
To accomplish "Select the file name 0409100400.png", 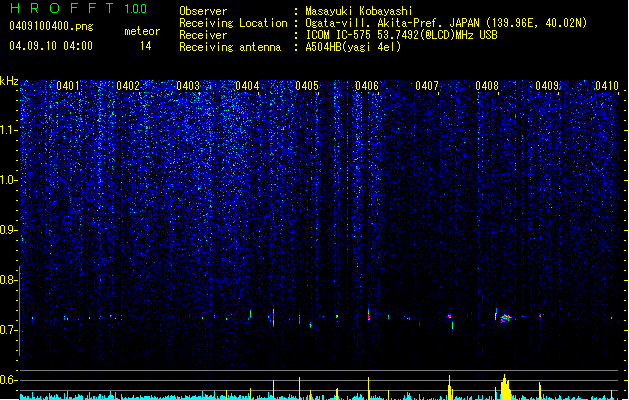I will (51, 26).
